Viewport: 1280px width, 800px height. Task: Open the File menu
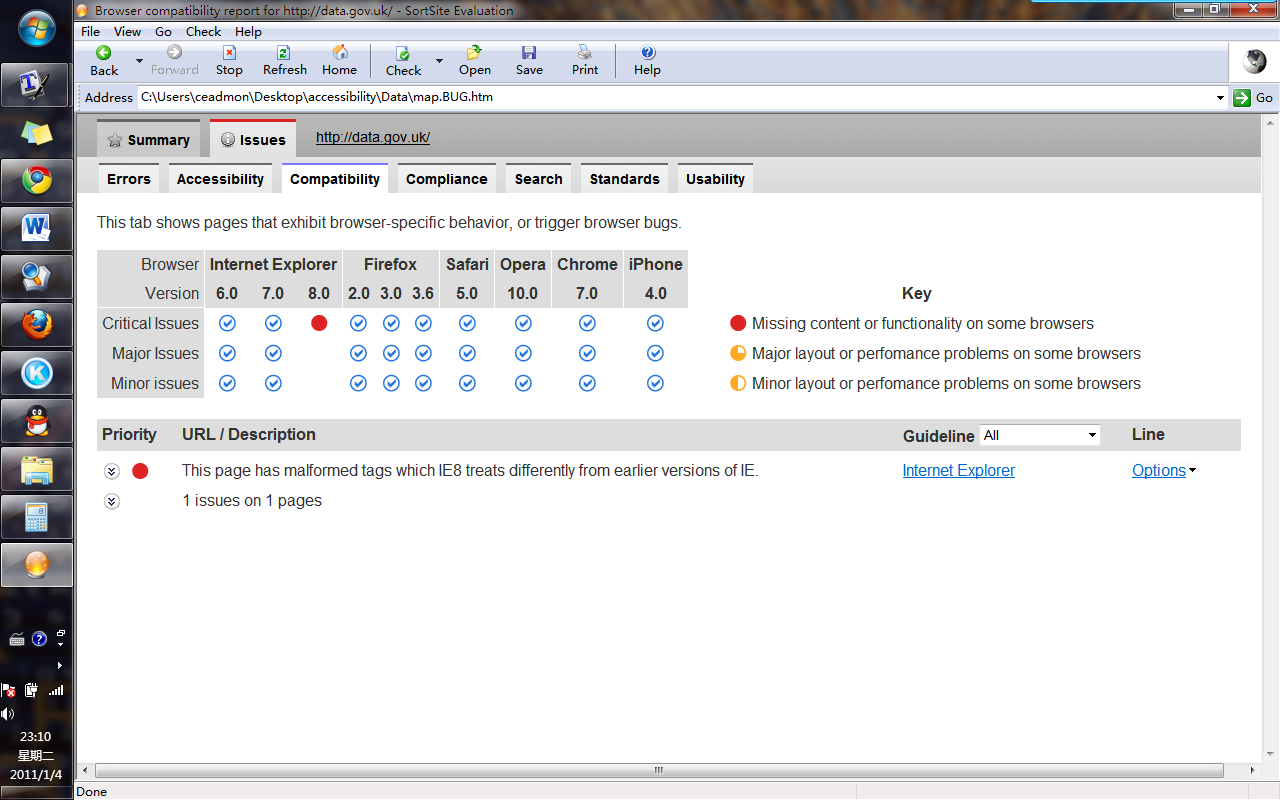[90, 32]
